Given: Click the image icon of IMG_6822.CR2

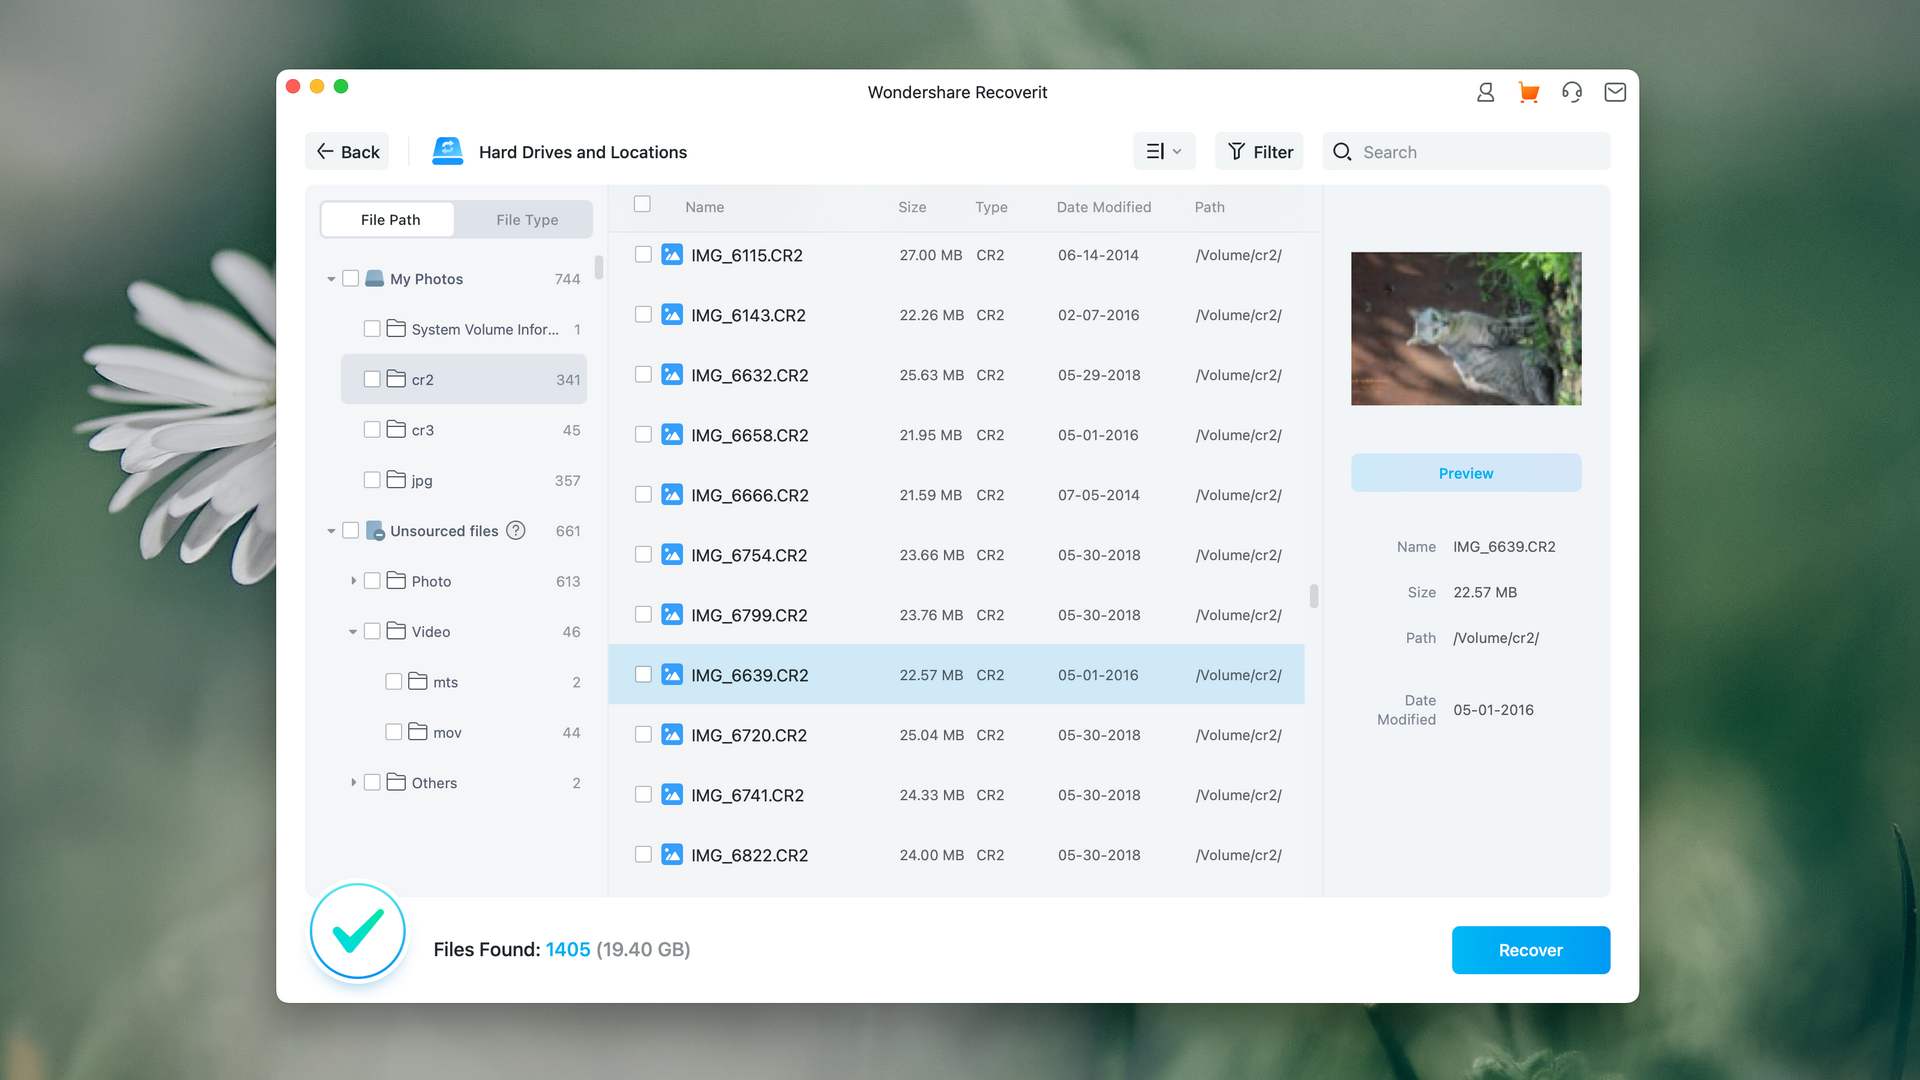Looking at the screenshot, I should tap(672, 855).
